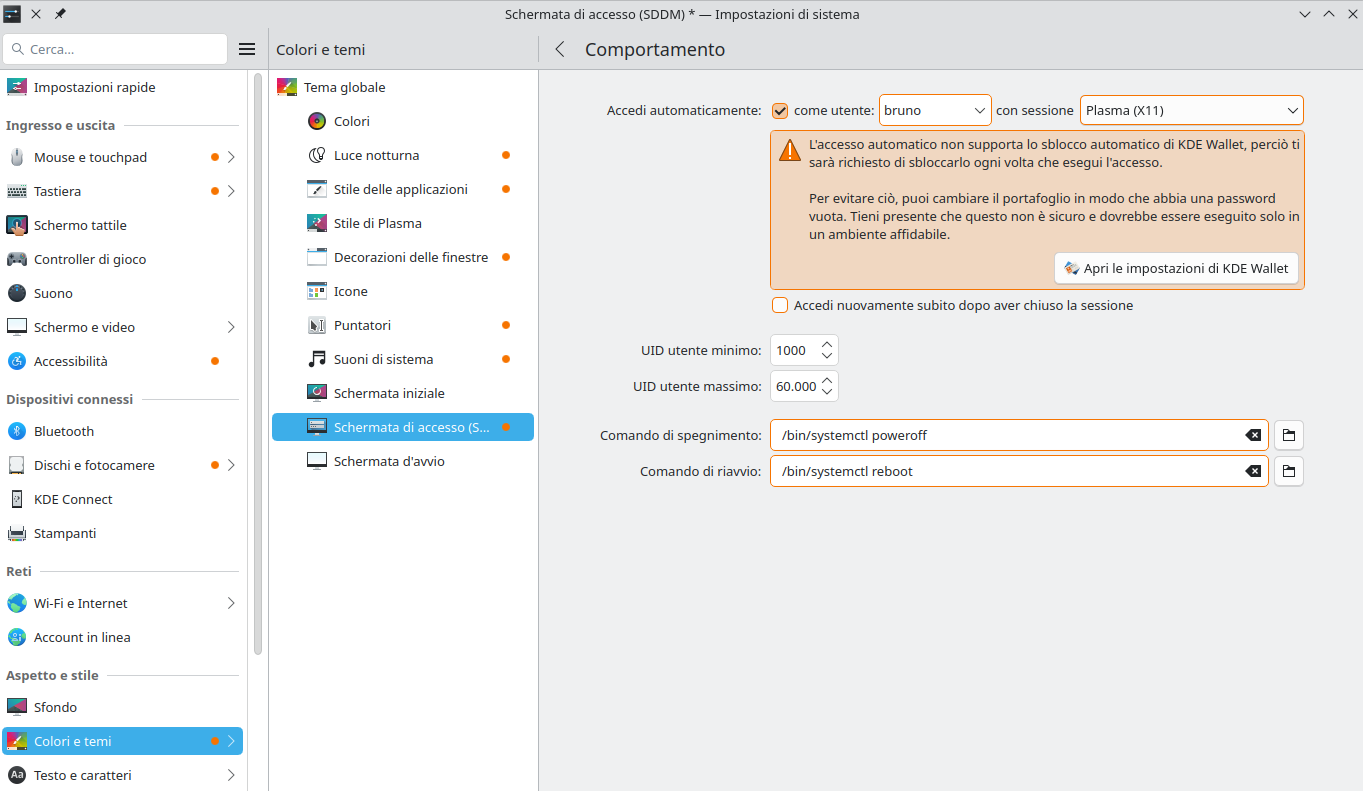The width and height of the screenshot is (1363, 791).
Task: Open KDE Connect settings
Action: pos(122,499)
